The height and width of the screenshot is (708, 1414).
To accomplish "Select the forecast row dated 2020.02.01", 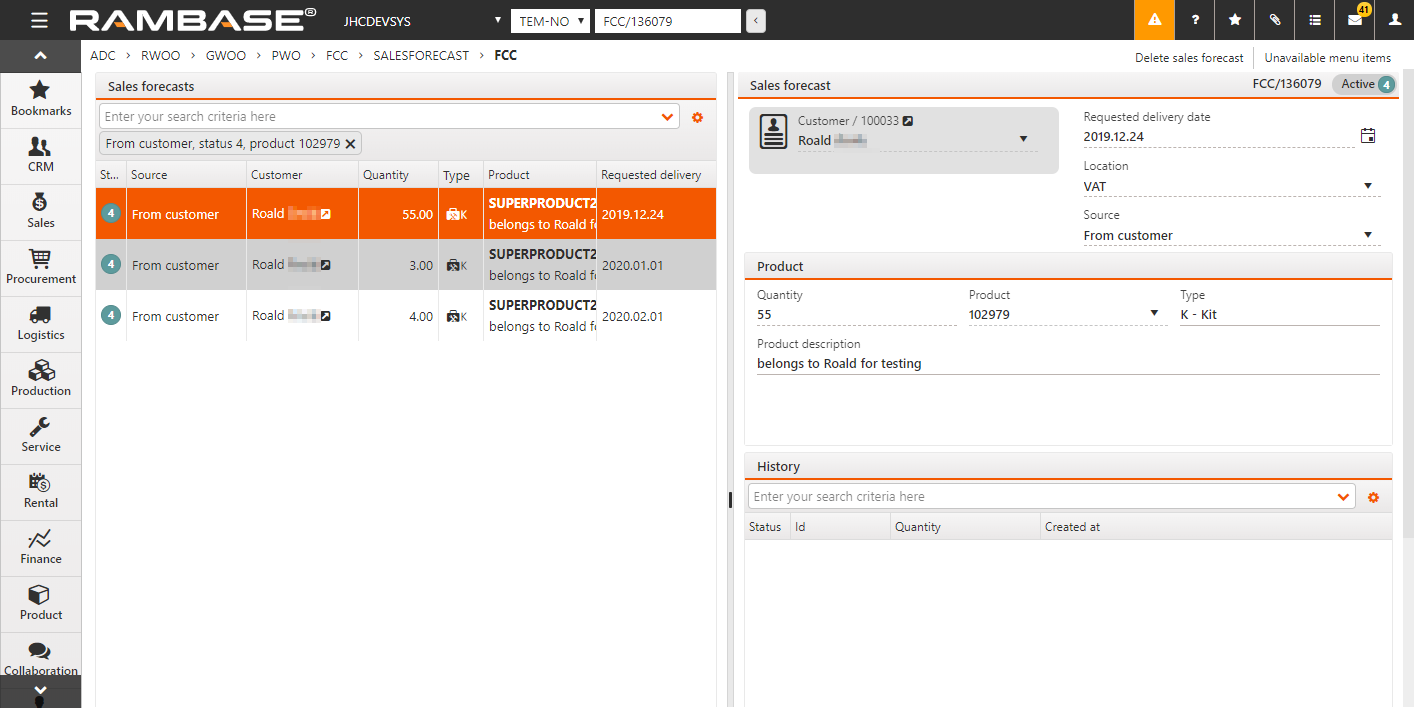I will pyautogui.click(x=406, y=316).
